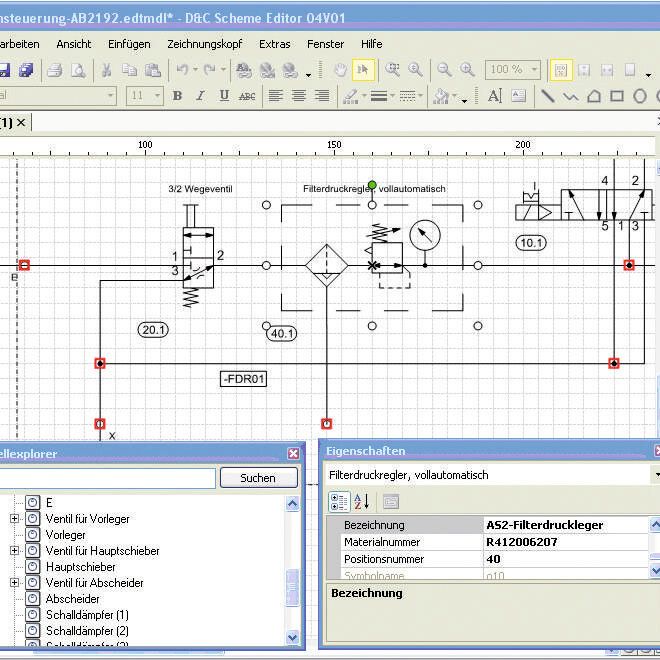Click the zoom in magnifier icon
The width and height of the screenshot is (660, 660).
pyautogui.click(x=468, y=70)
